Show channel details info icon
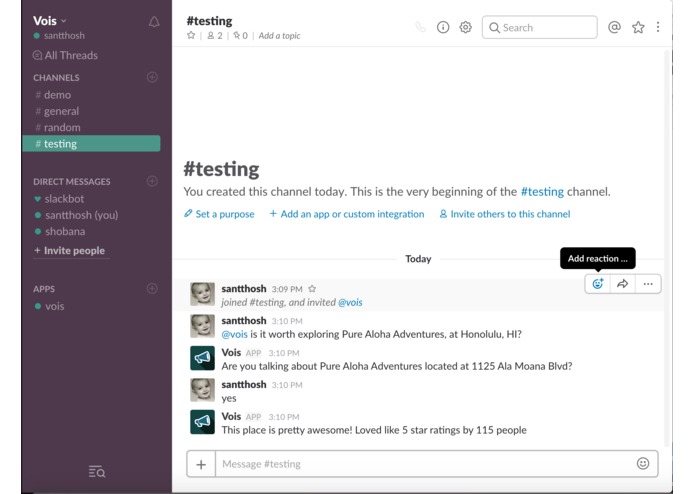The image size is (695, 494). click(x=443, y=27)
